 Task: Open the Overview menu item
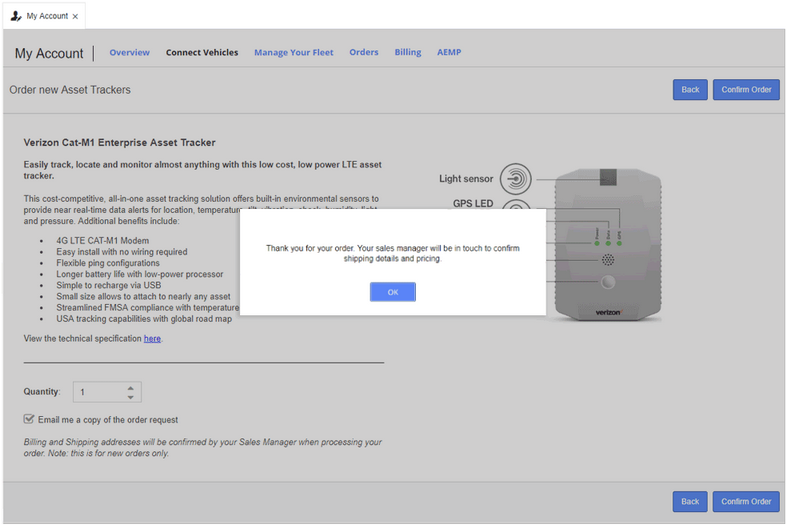click(129, 52)
